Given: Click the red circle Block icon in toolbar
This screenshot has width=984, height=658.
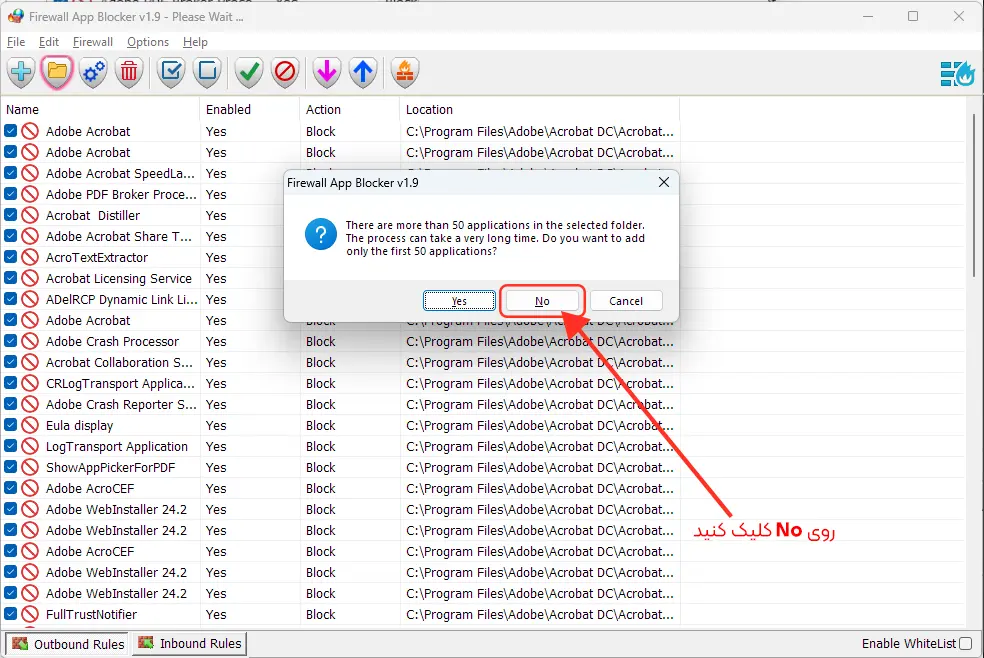Looking at the screenshot, I should [x=285, y=72].
